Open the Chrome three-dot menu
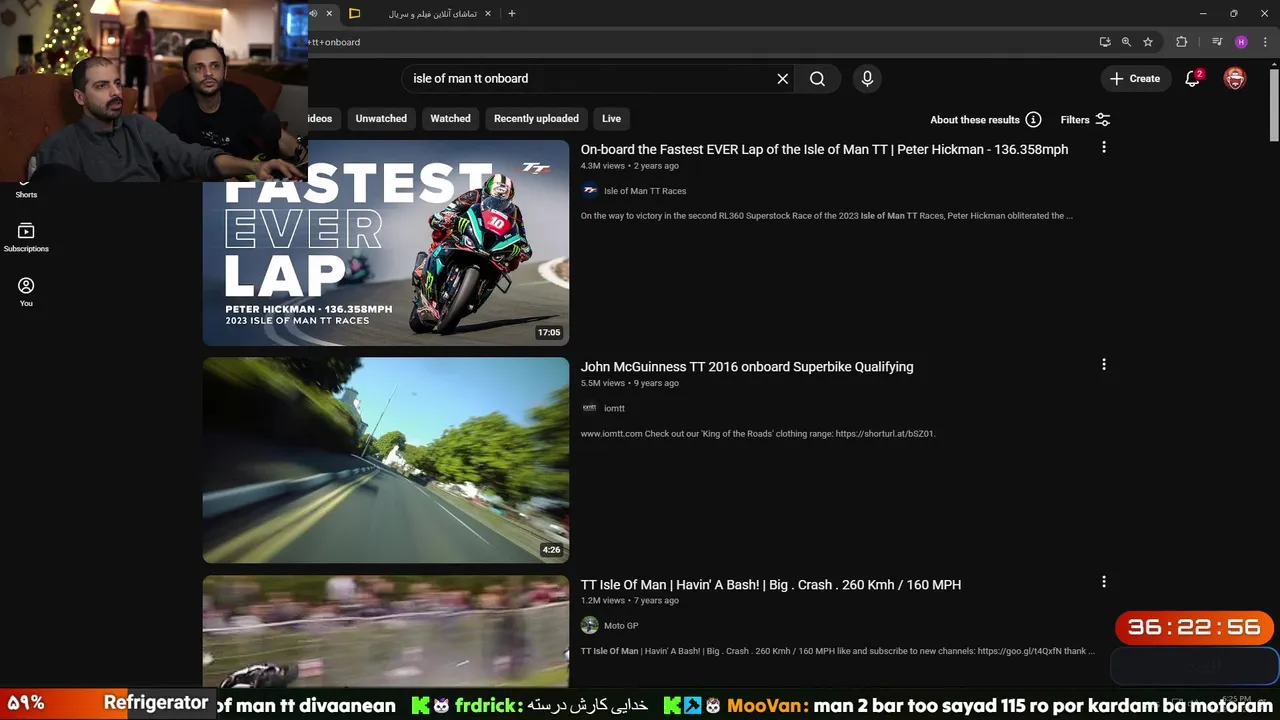Screen dimensions: 1280x720 point(1265,42)
